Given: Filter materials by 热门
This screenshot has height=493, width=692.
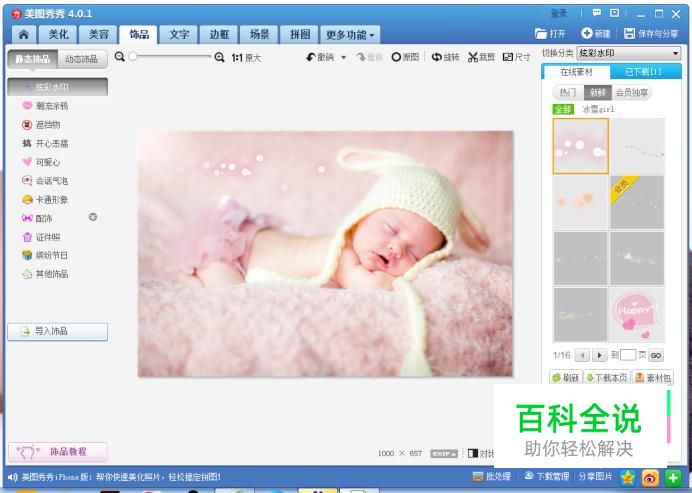Looking at the screenshot, I should pos(568,92).
